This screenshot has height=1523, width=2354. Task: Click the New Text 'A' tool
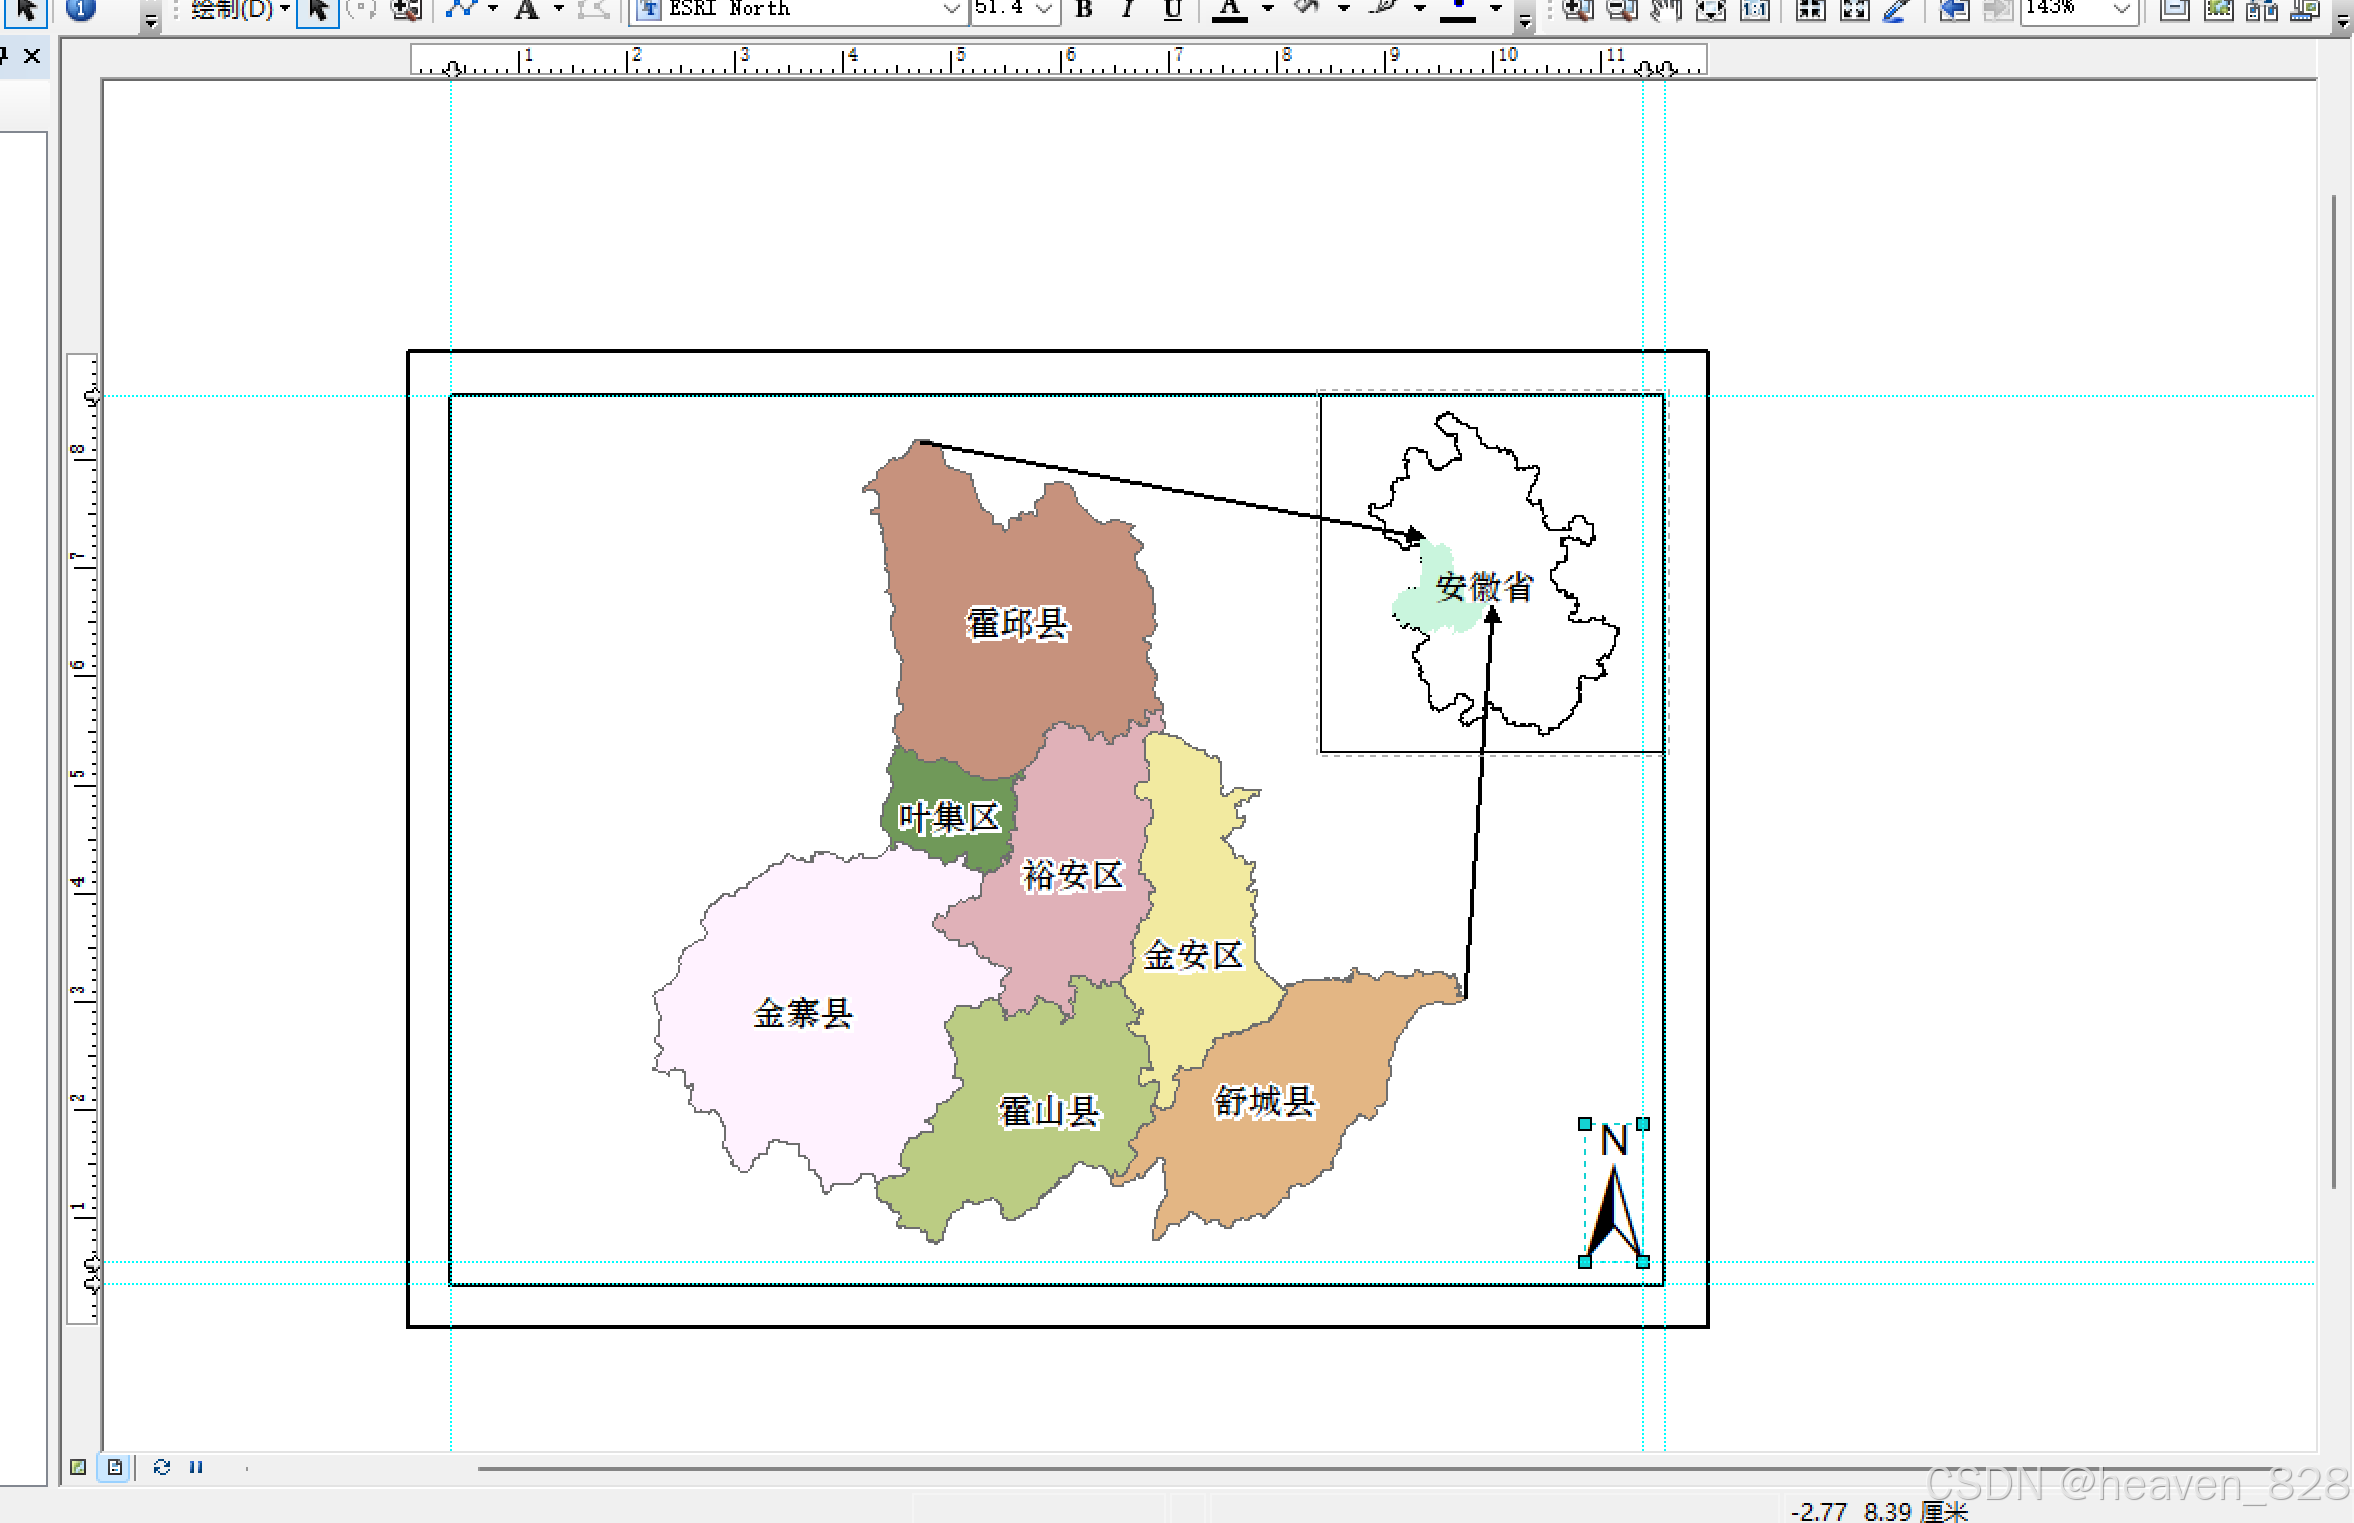526,10
